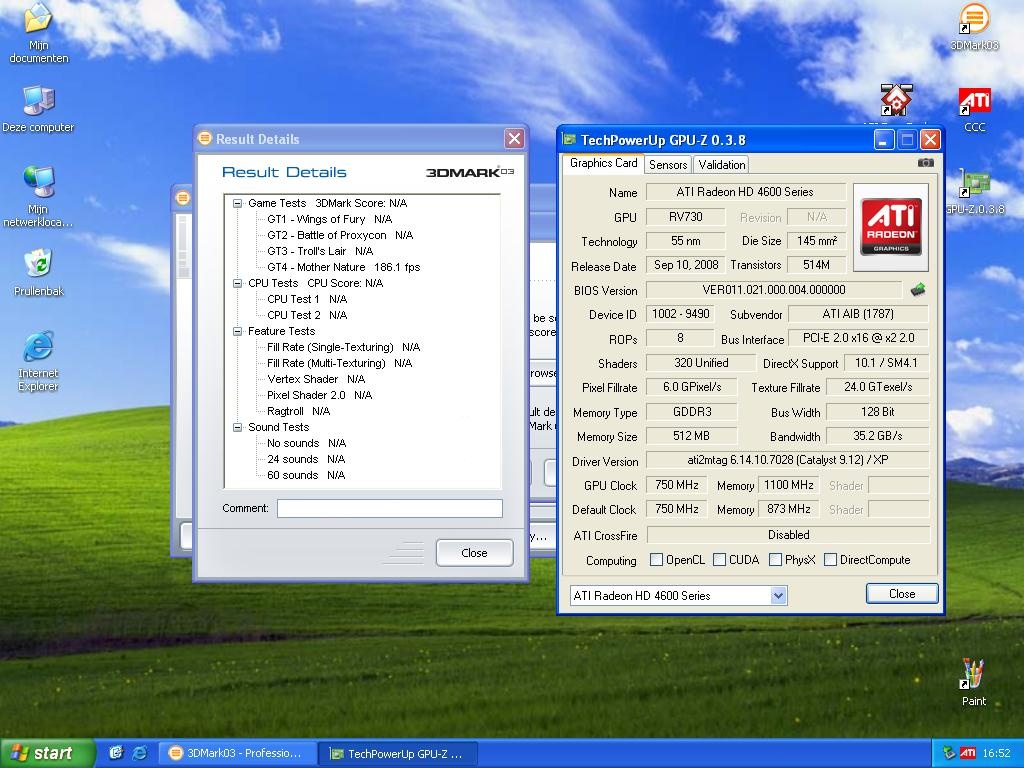
Task: Click the GPU-Z screenshot camera icon
Action: (926, 163)
